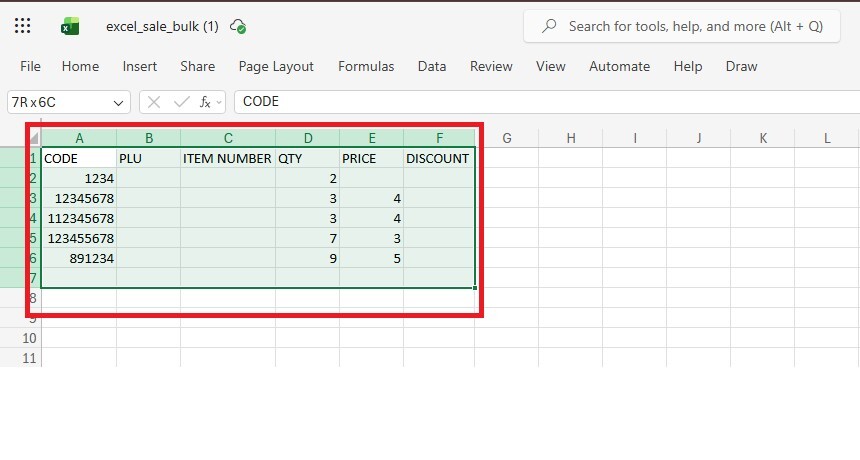Switch to the Home tab

[80, 66]
